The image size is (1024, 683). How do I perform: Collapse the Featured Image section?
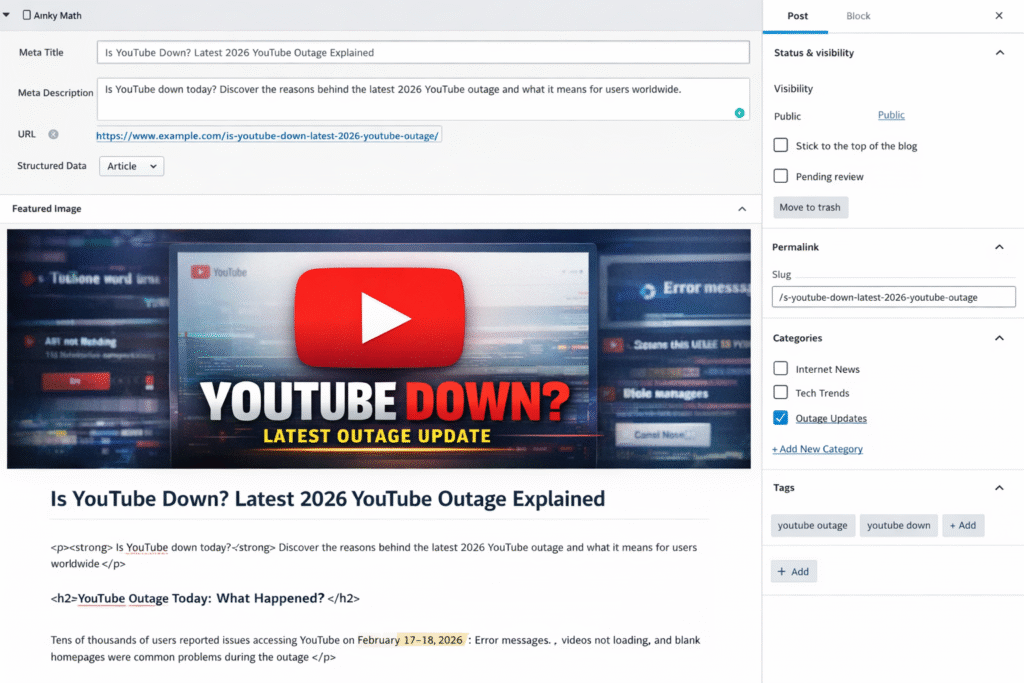(x=742, y=209)
